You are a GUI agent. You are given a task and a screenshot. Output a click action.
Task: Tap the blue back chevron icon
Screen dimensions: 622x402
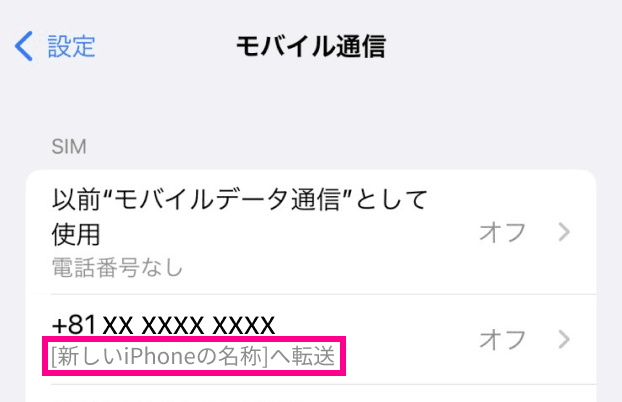[x=24, y=46]
